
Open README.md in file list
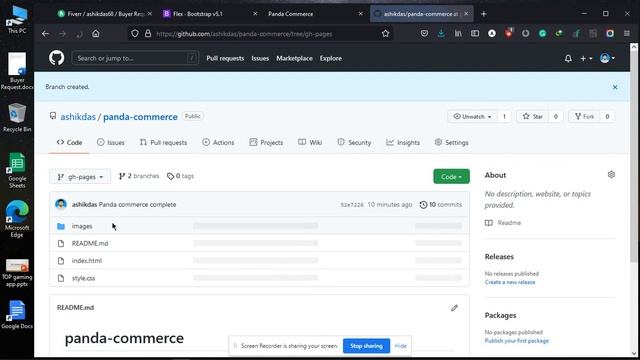(90, 244)
